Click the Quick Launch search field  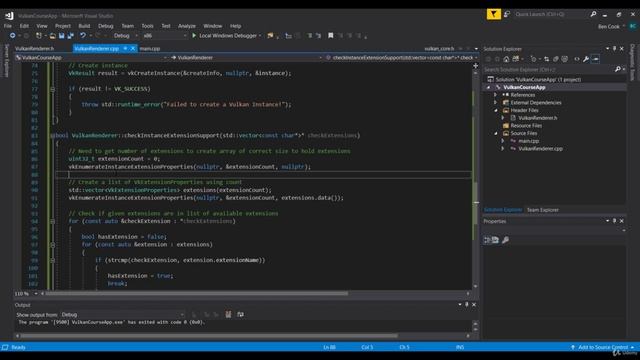[550, 14]
